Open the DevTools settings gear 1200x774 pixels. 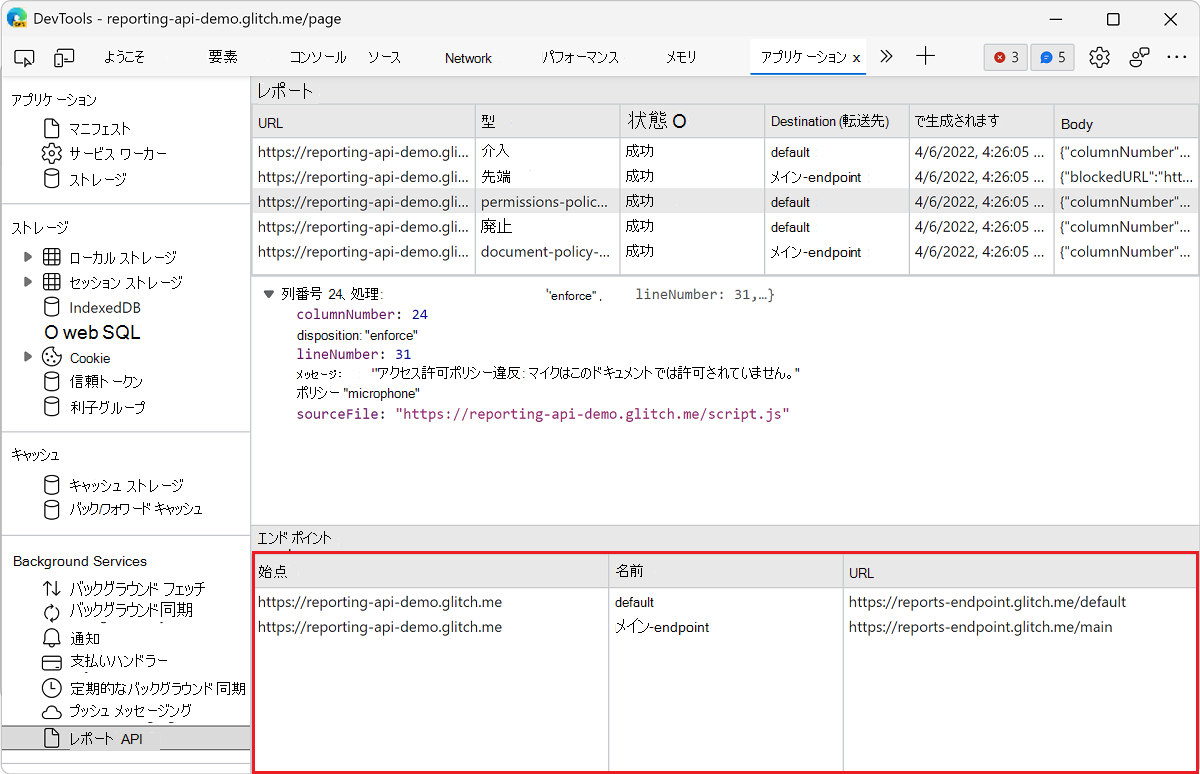(1099, 57)
